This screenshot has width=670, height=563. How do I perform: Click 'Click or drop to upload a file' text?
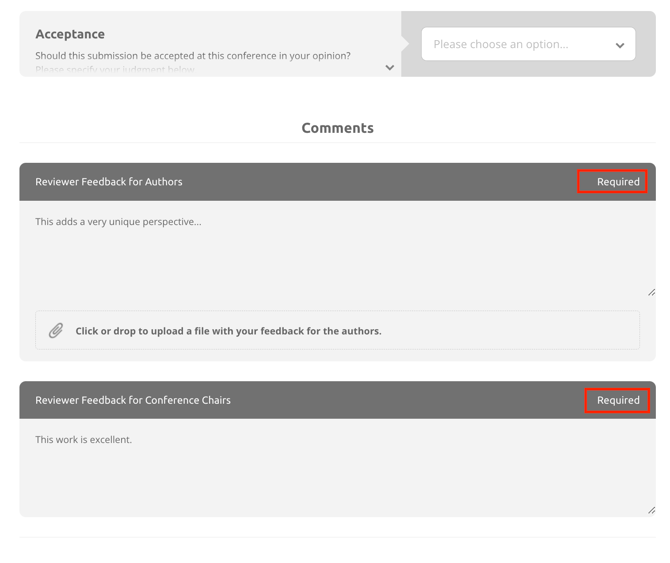tap(228, 331)
